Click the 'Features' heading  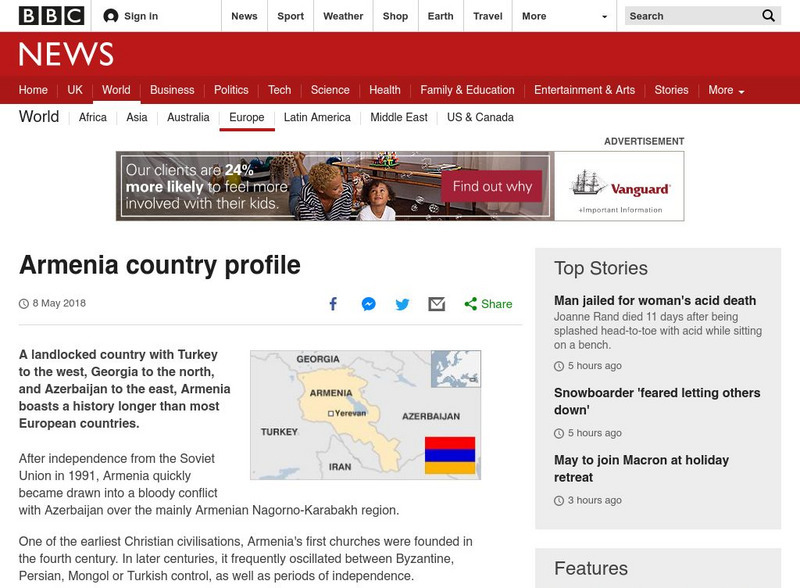pos(591,569)
